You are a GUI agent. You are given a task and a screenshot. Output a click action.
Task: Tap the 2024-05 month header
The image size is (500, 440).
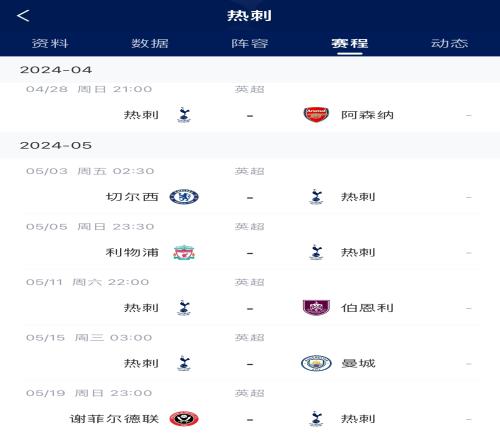[x=250, y=145]
